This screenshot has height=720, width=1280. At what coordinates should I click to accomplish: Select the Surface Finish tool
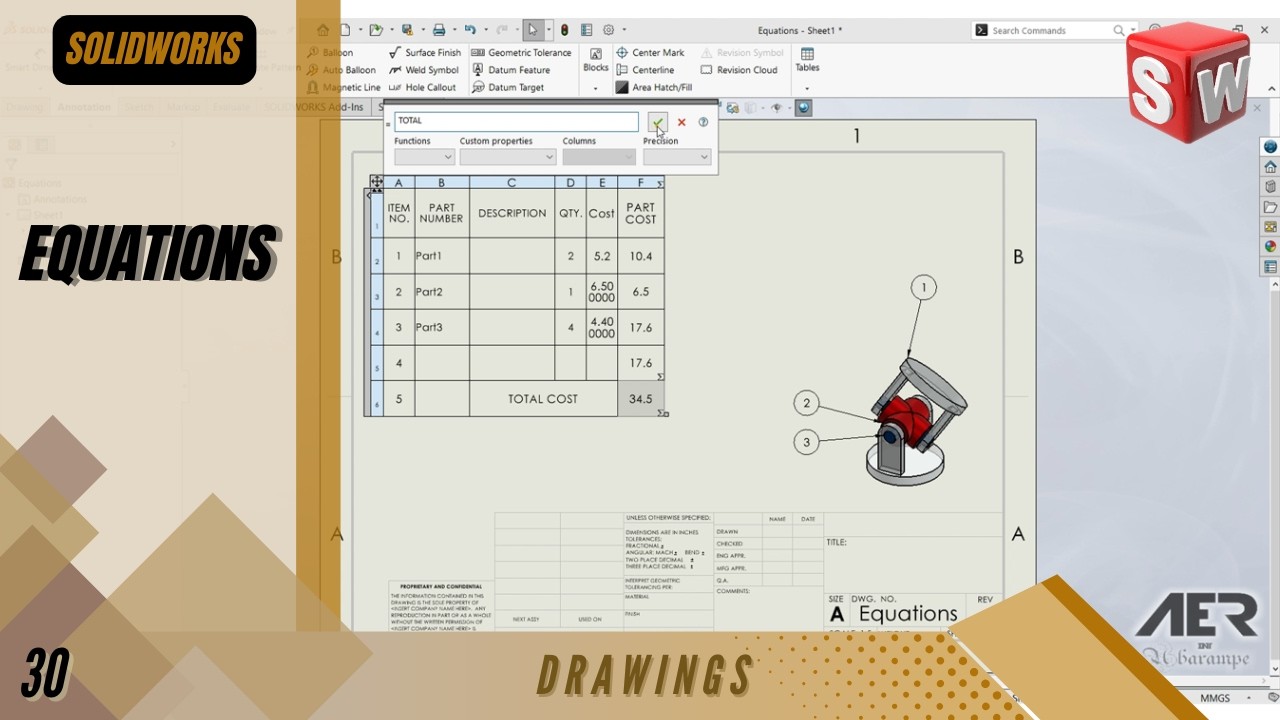click(x=425, y=52)
